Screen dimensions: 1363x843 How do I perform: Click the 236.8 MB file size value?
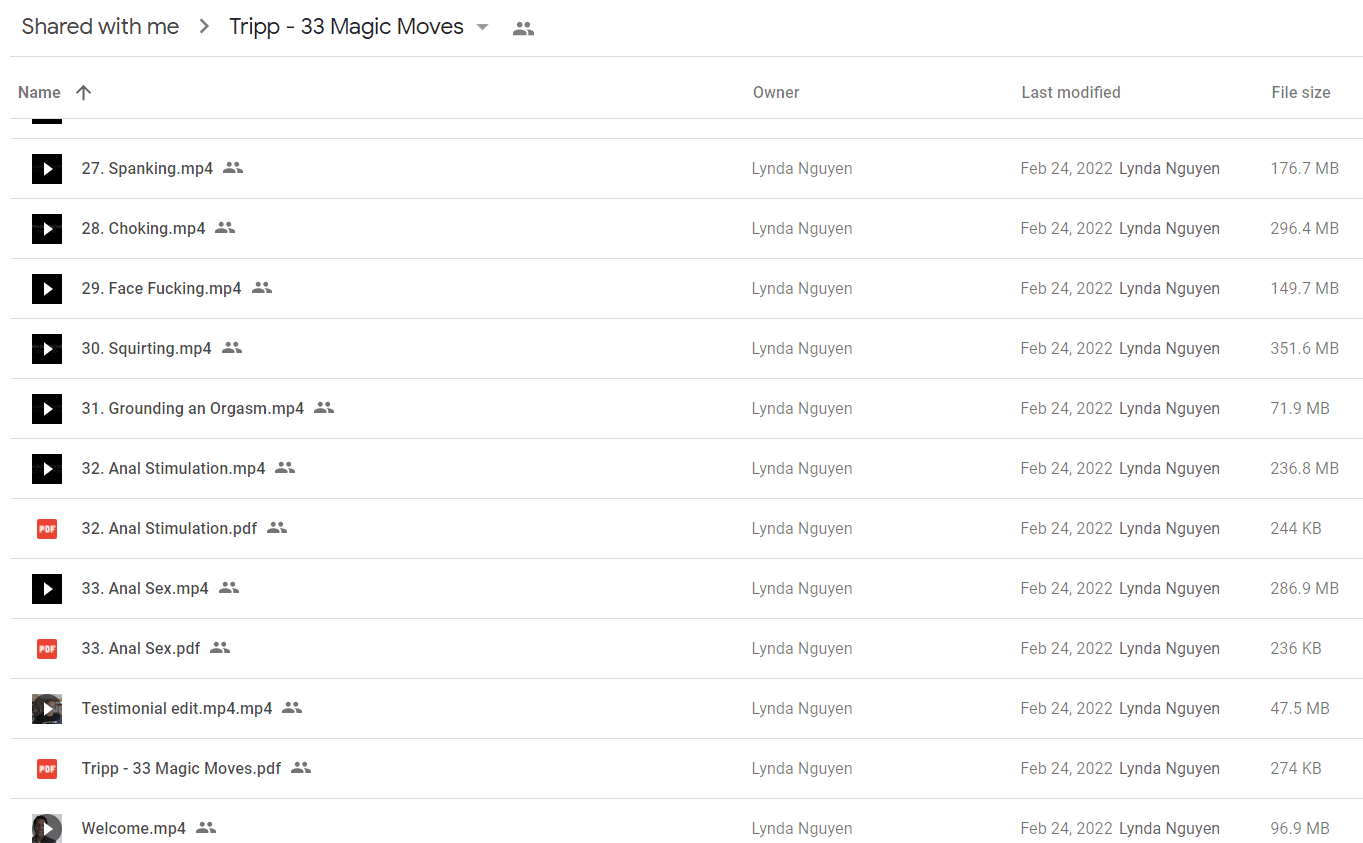[1304, 468]
